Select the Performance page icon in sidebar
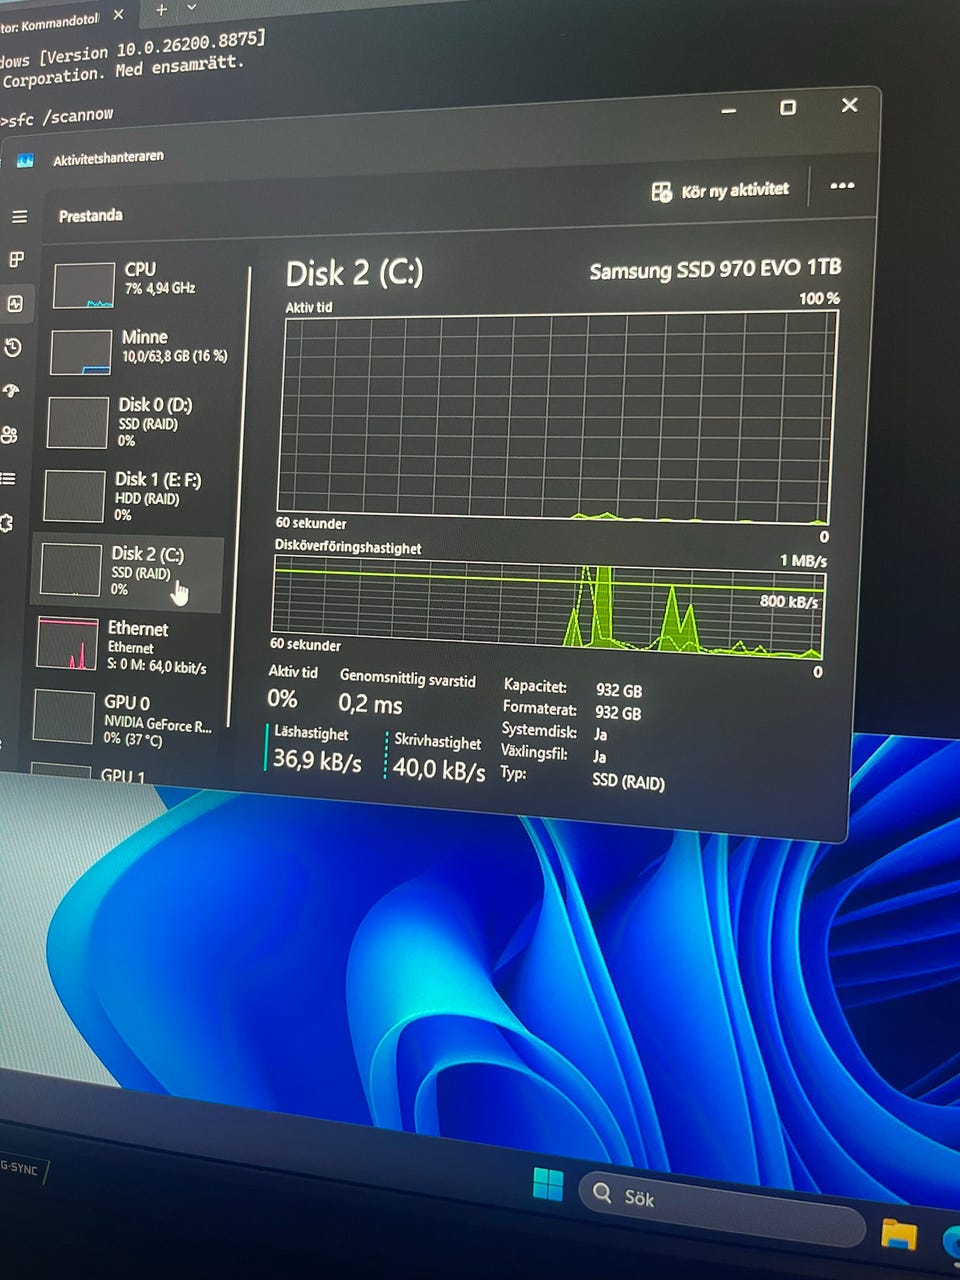960x1280 pixels. click(15, 304)
